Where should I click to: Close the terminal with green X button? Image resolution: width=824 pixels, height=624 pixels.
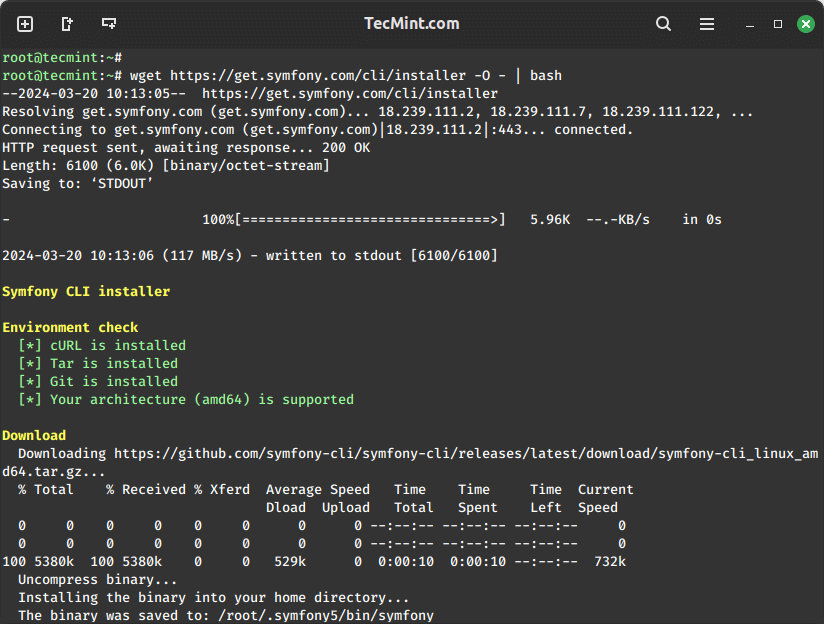tap(806, 24)
